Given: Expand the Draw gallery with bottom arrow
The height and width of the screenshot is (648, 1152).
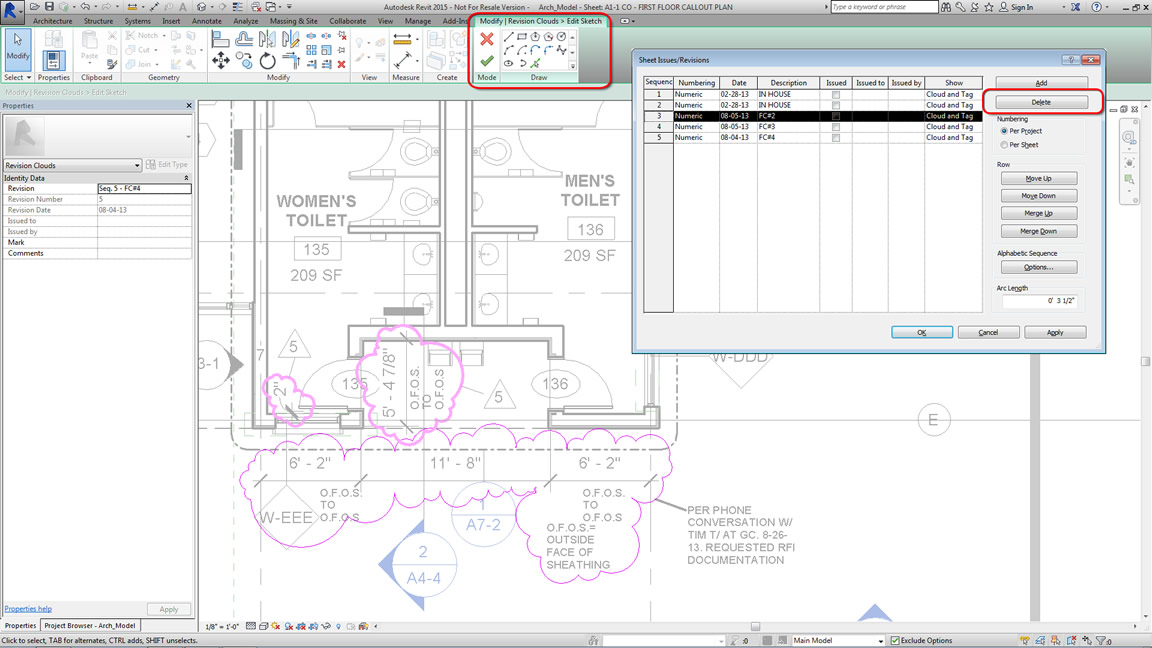Looking at the screenshot, I should 572,66.
